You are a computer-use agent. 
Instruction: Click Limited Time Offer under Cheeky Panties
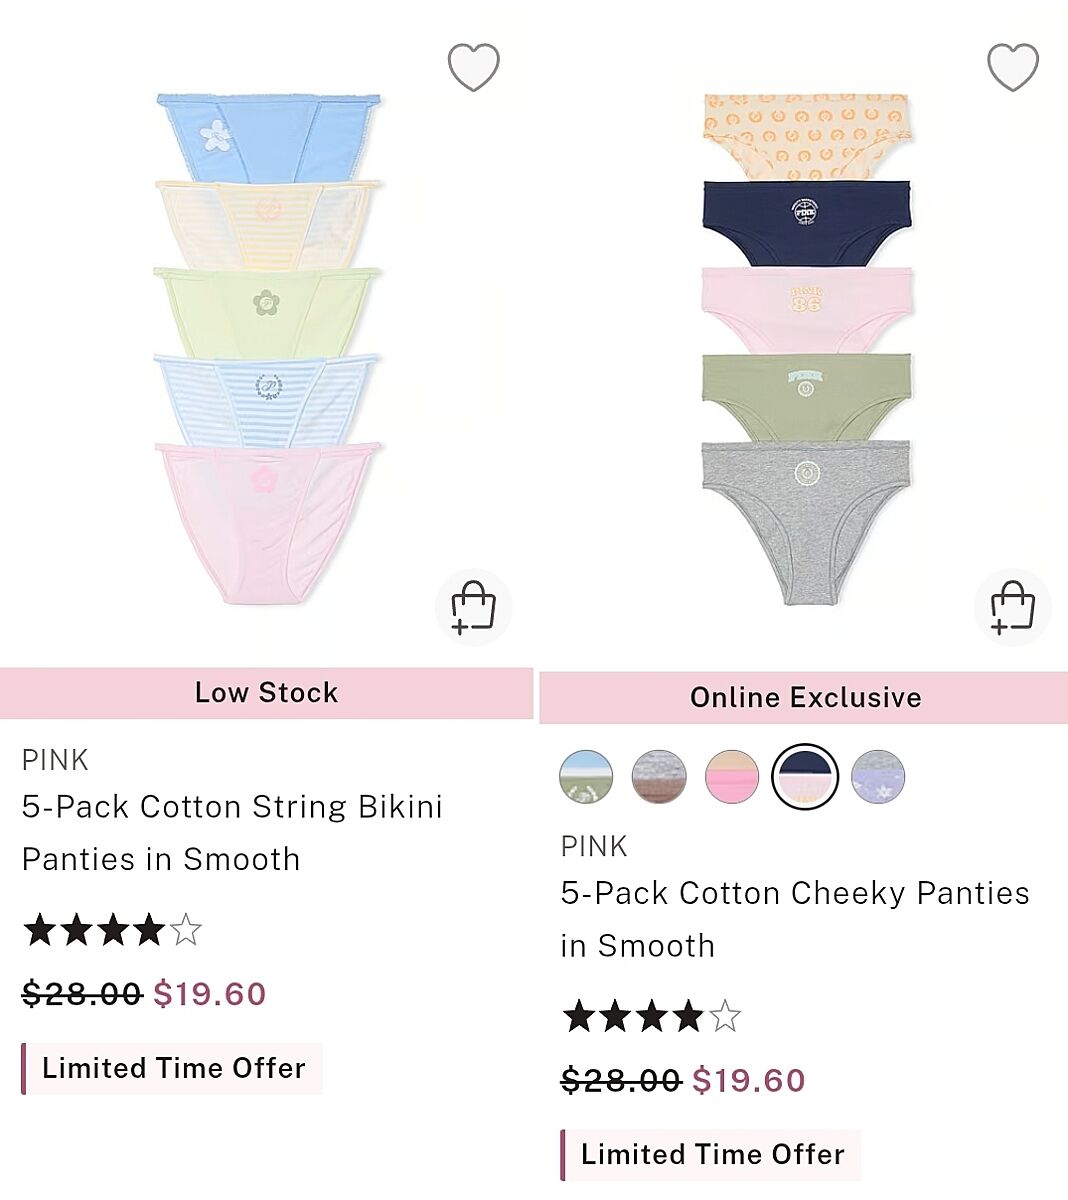[711, 1154]
